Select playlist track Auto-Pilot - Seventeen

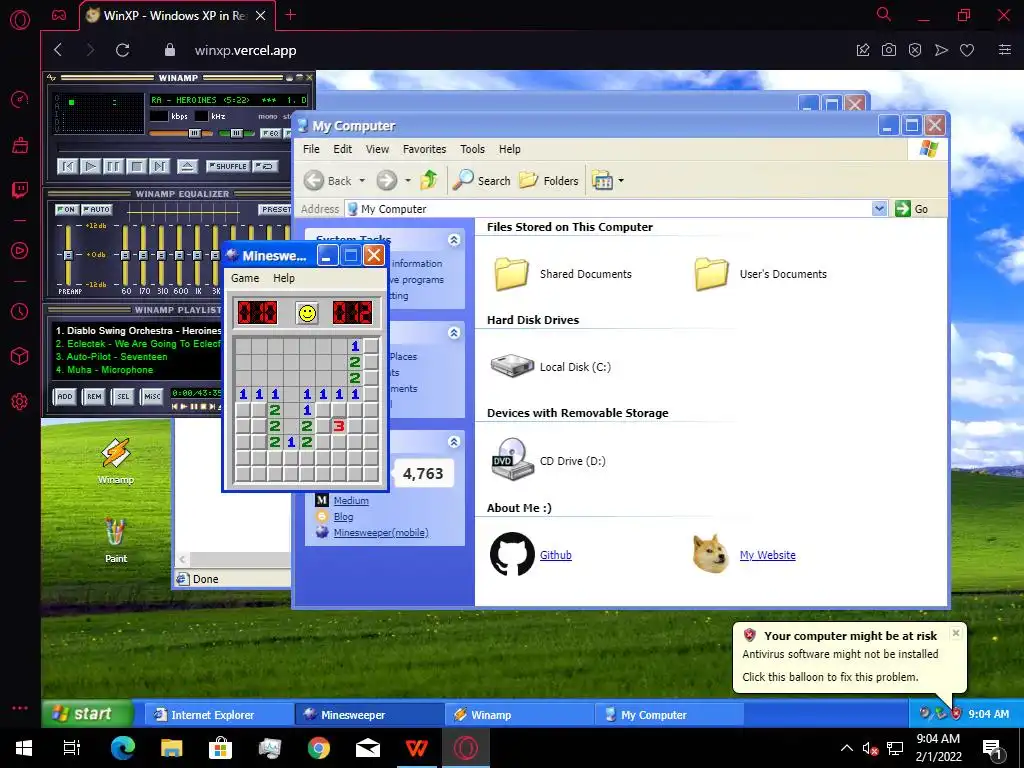point(112,357)
